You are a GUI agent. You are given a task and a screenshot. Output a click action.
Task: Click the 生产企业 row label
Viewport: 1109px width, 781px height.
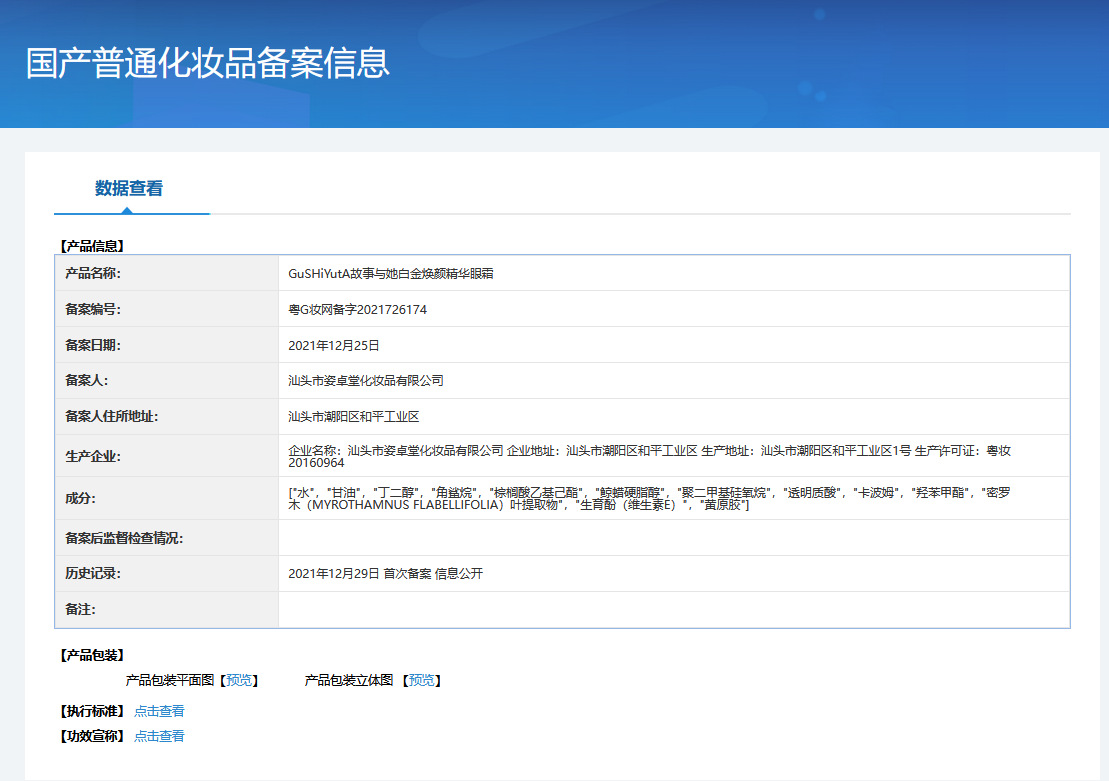pos(93,456)
